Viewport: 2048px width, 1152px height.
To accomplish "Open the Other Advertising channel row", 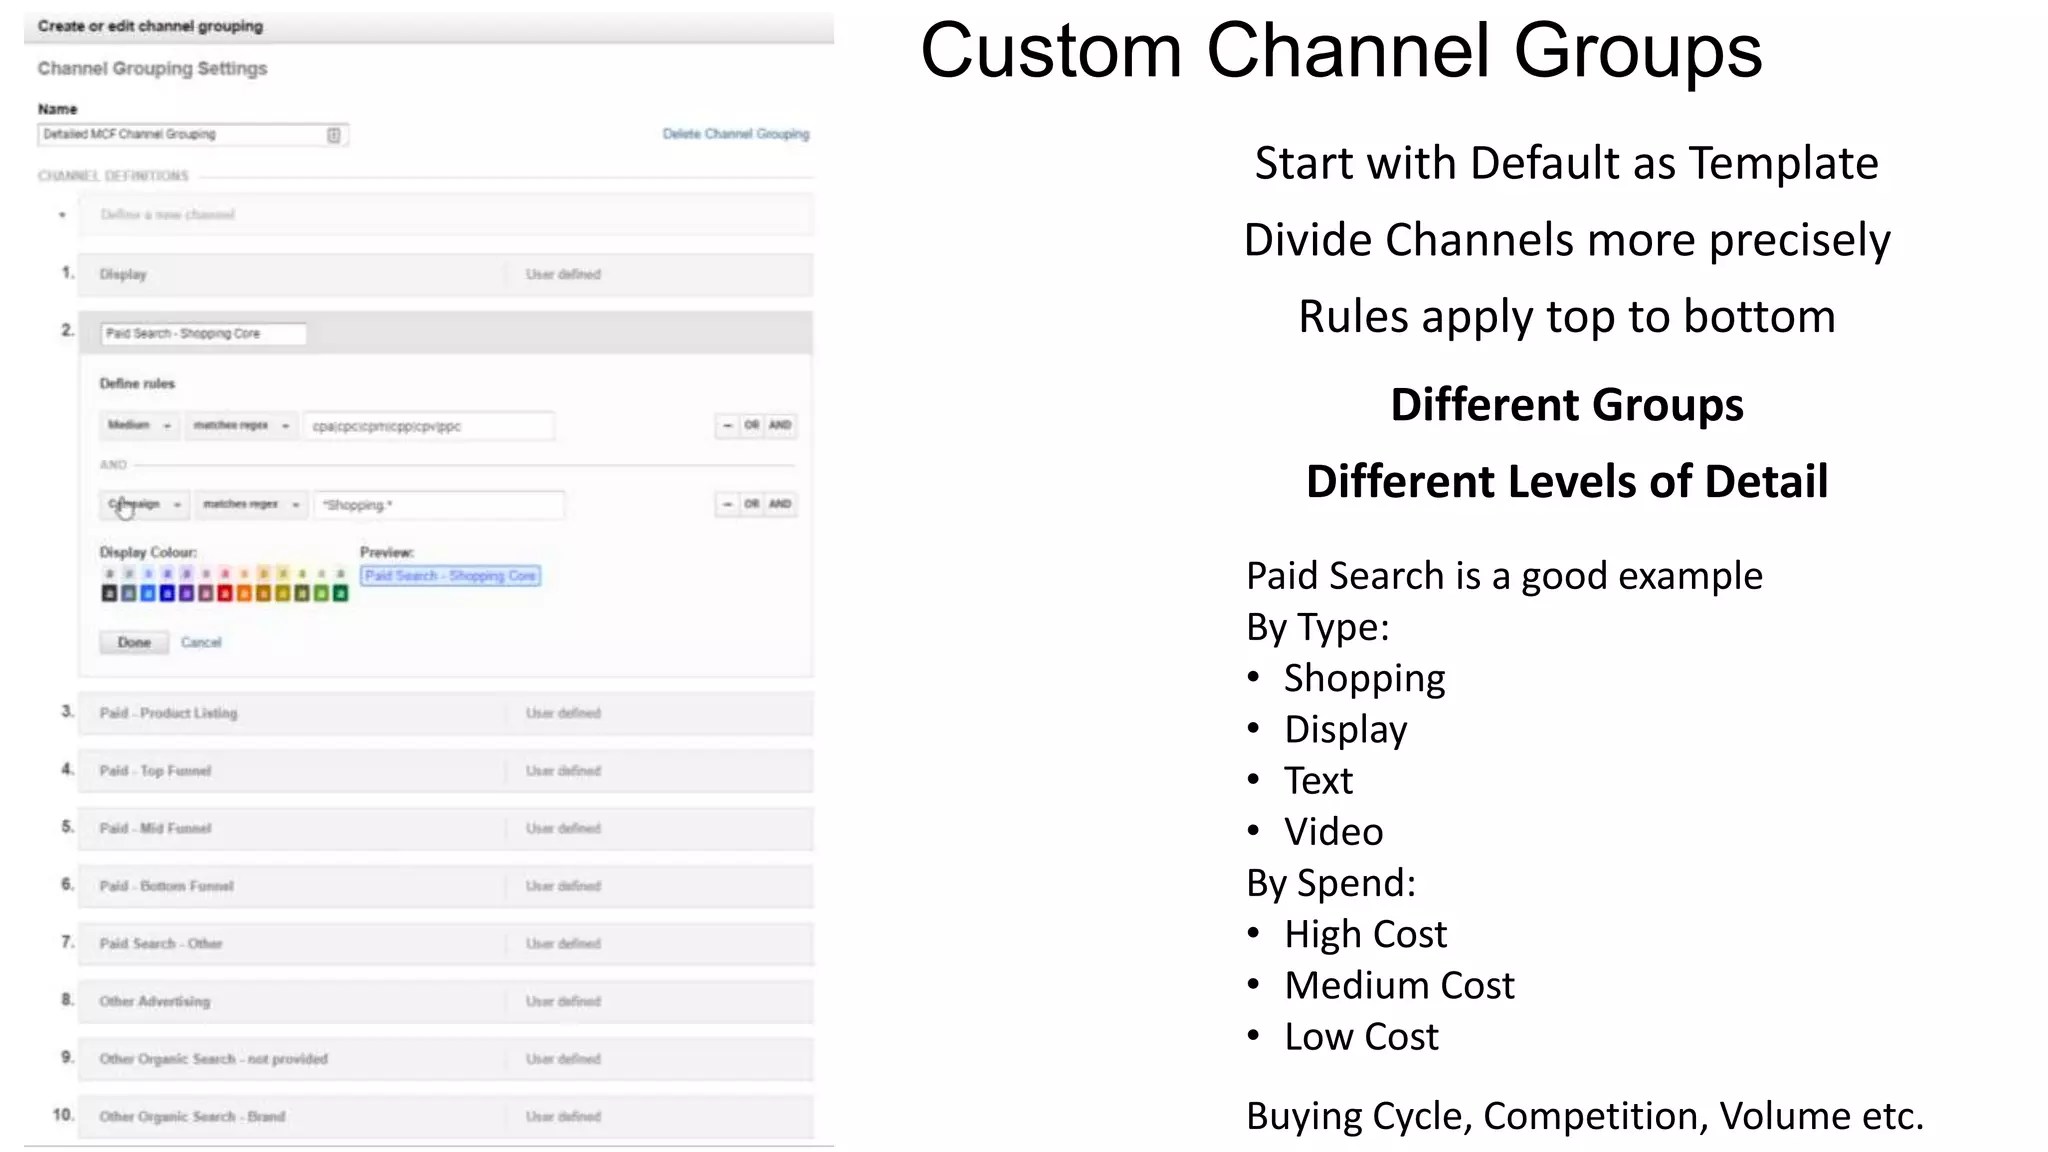I will pyautogui.click(x=446, y=1001).
